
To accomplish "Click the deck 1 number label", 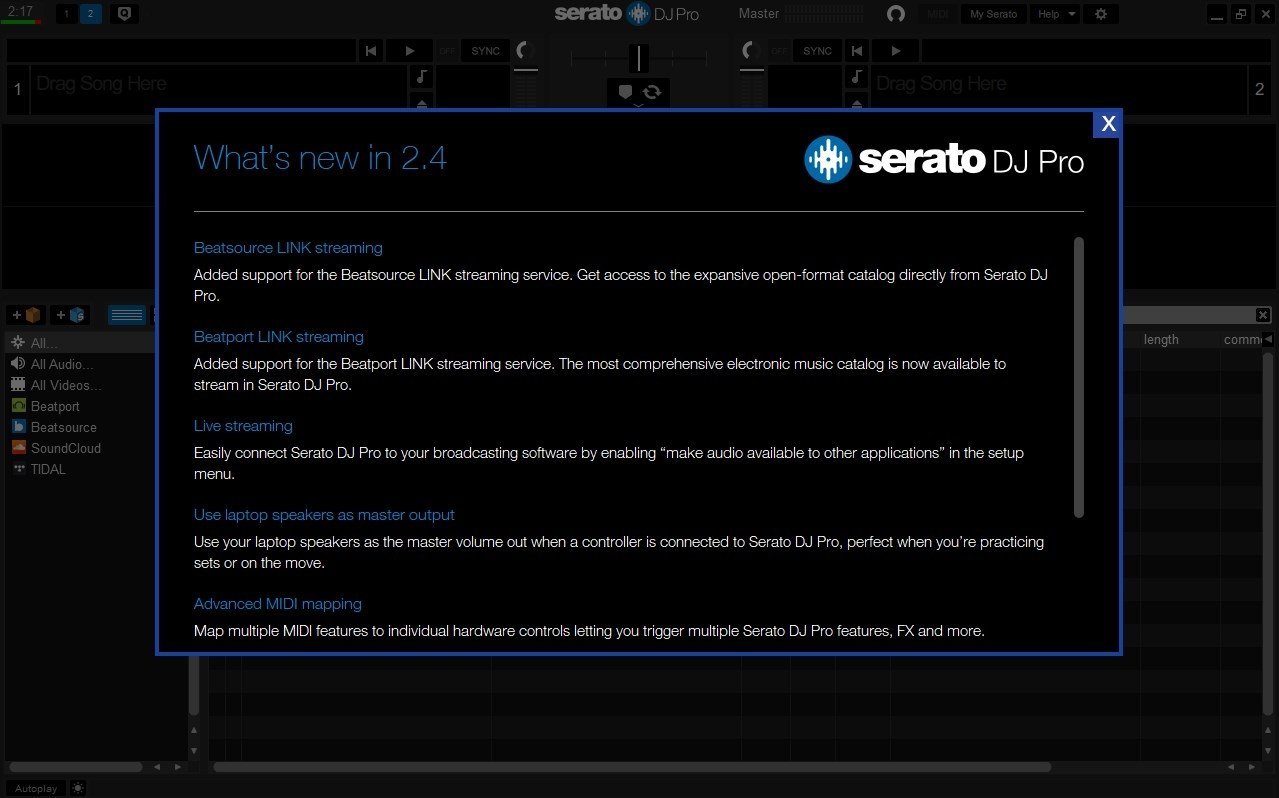I will (17, 90).
